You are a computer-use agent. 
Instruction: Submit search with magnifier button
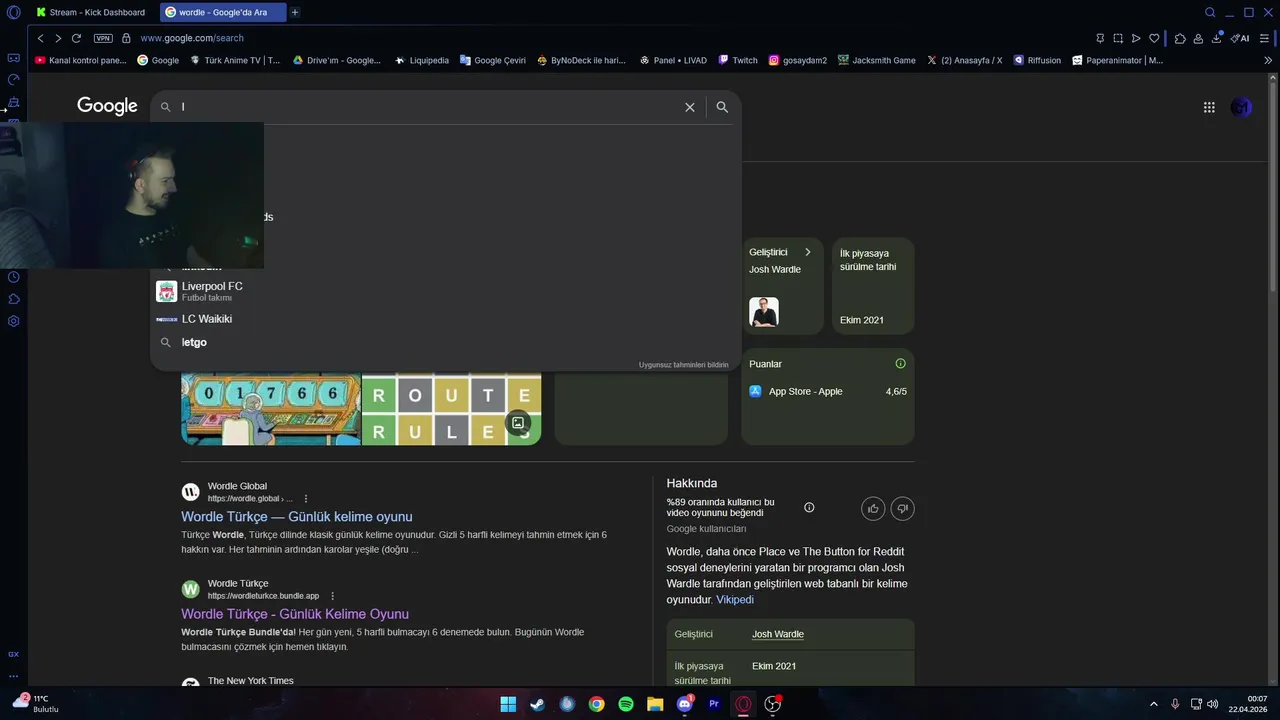[x=722, y=107]
